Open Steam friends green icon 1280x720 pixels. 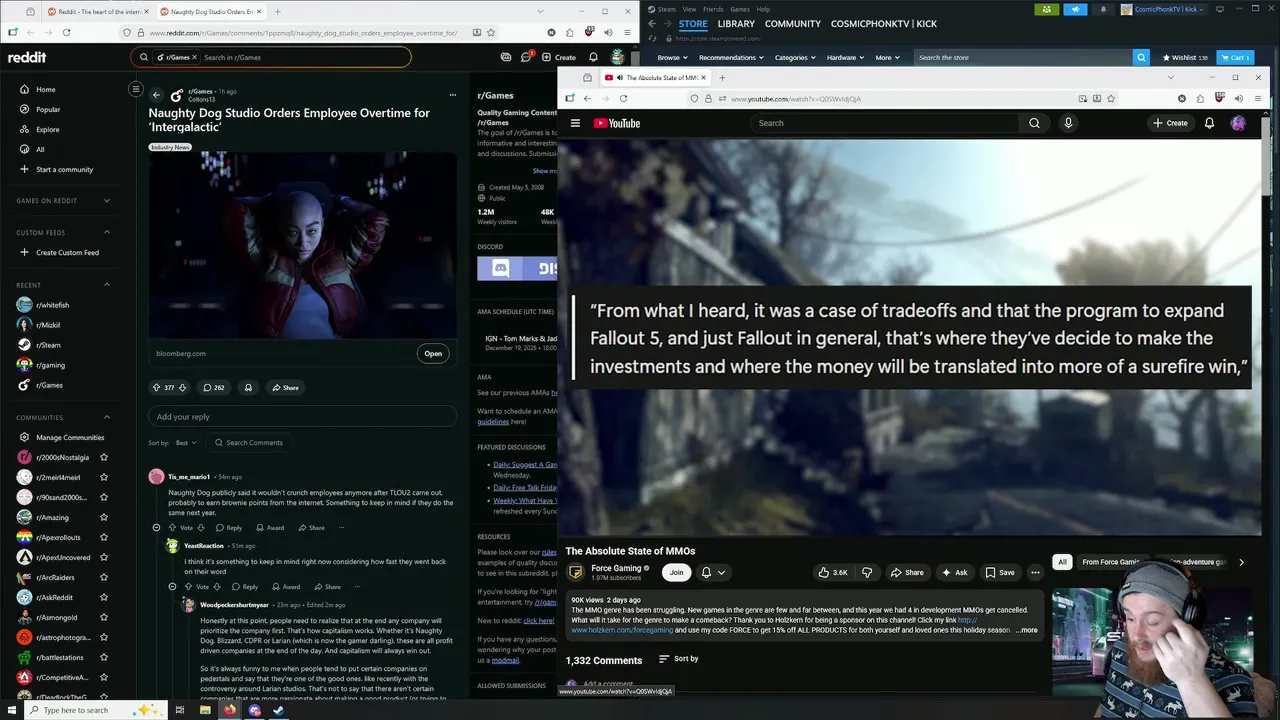click(x=1046, y=9)
